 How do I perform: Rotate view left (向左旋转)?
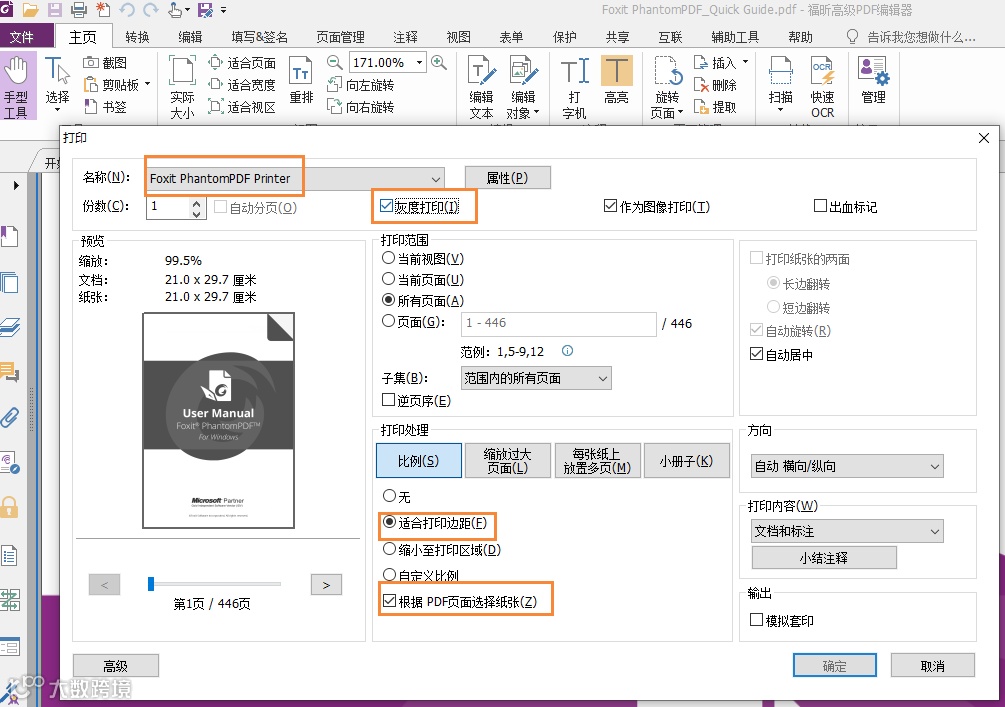[361, 85]
